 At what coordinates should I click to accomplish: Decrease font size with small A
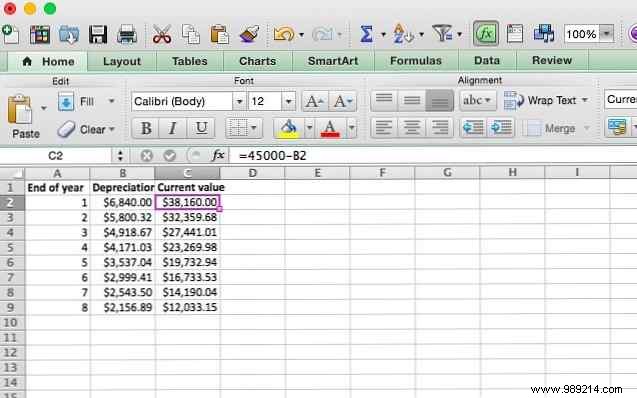(343, 101)
